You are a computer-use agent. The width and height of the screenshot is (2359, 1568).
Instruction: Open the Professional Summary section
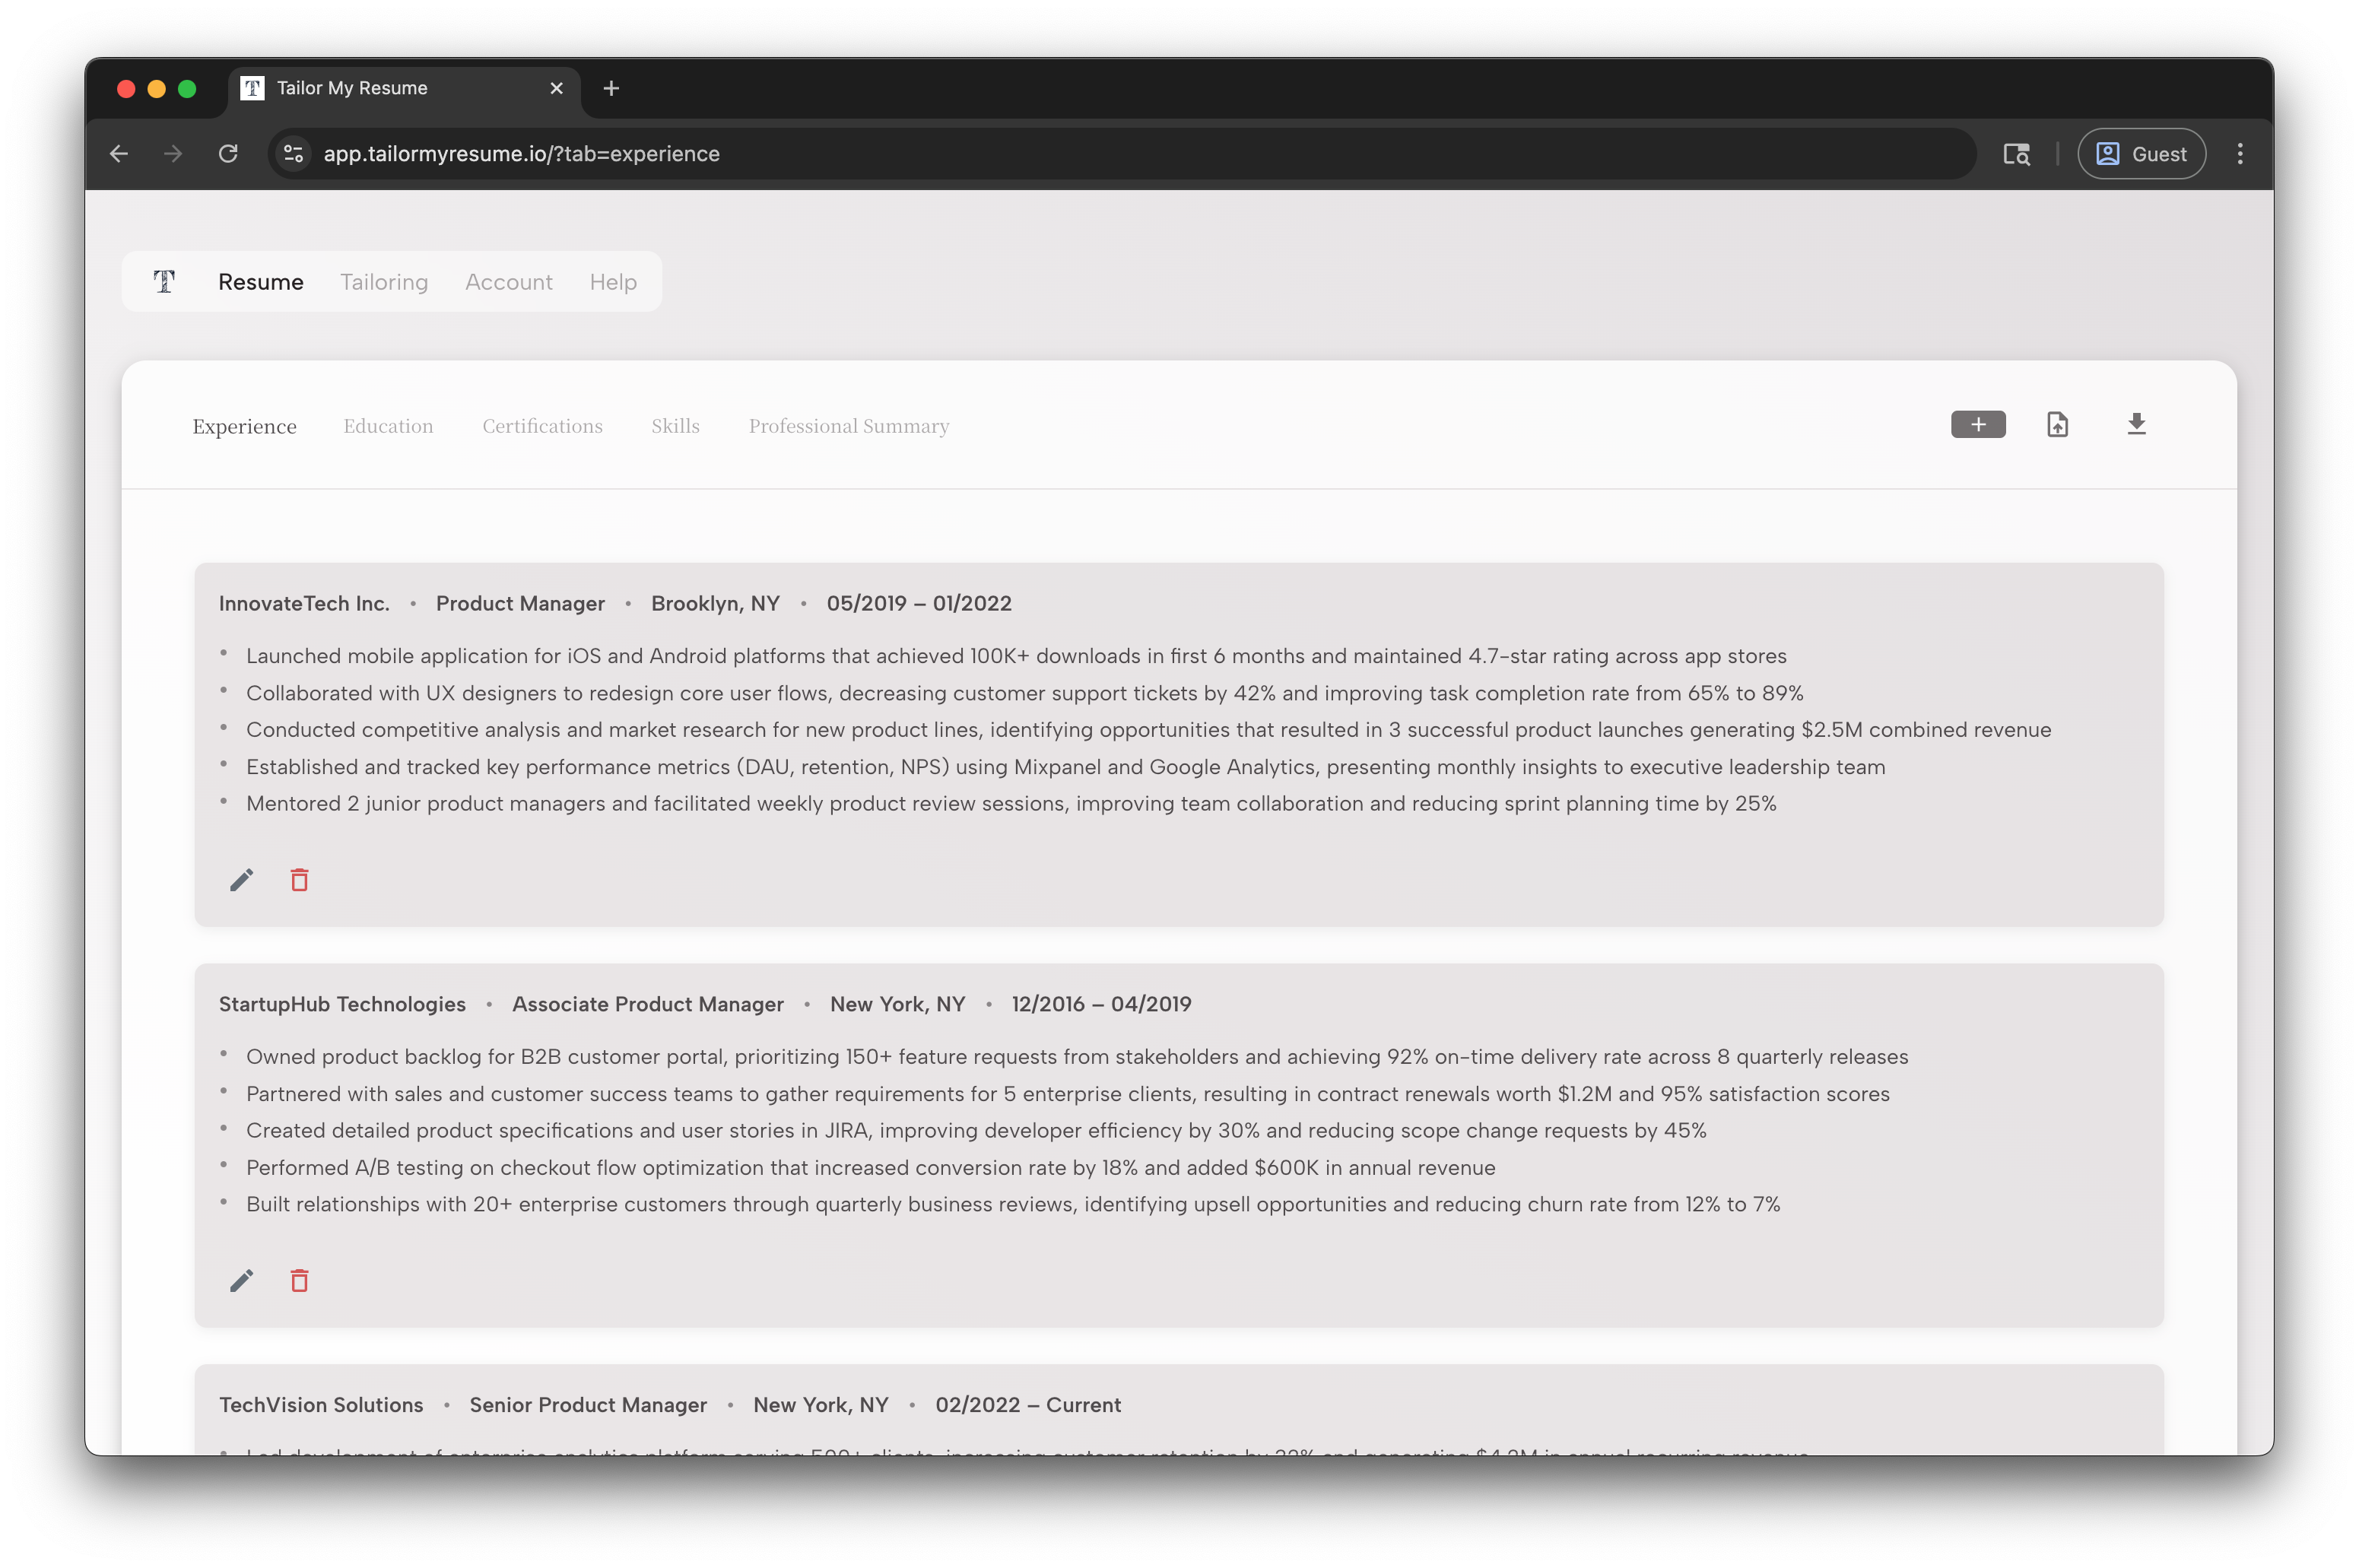[848, 426]
